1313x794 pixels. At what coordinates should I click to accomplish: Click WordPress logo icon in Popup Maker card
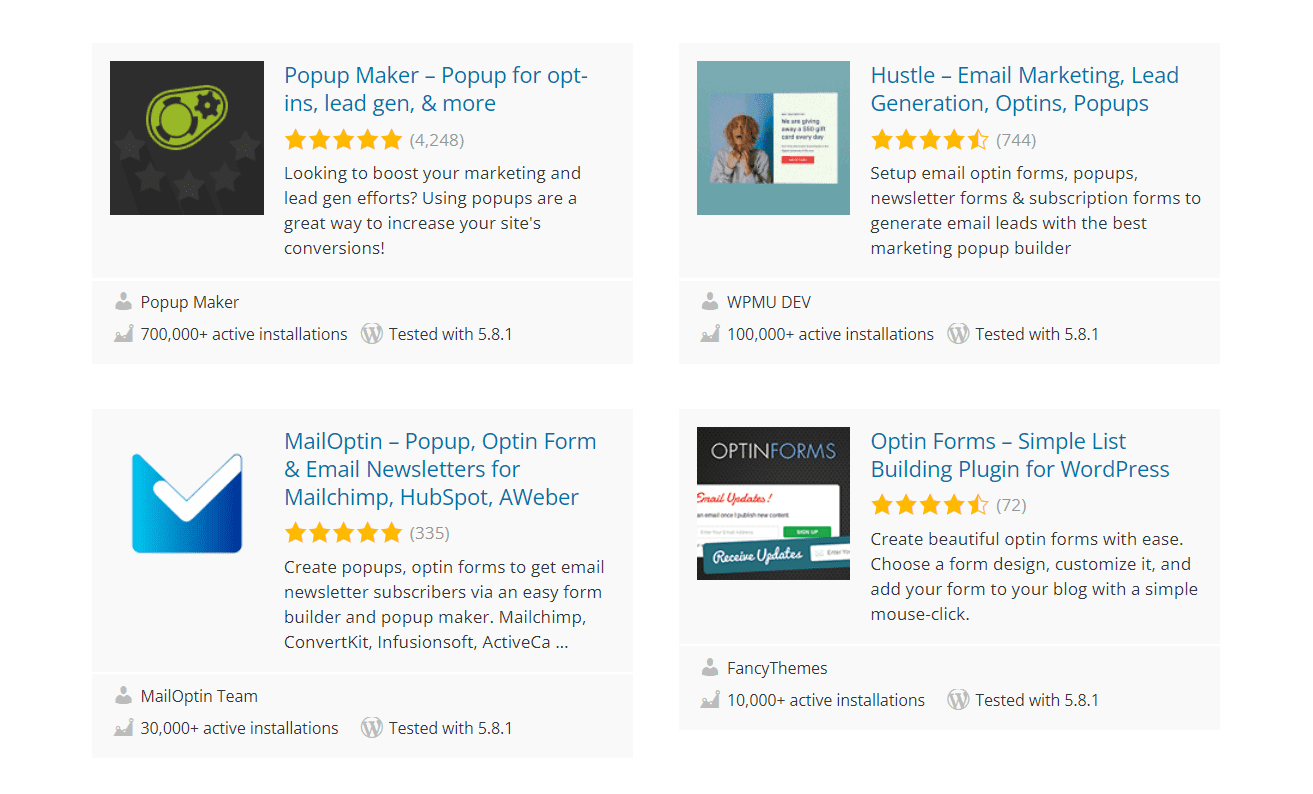click(372, 334)
